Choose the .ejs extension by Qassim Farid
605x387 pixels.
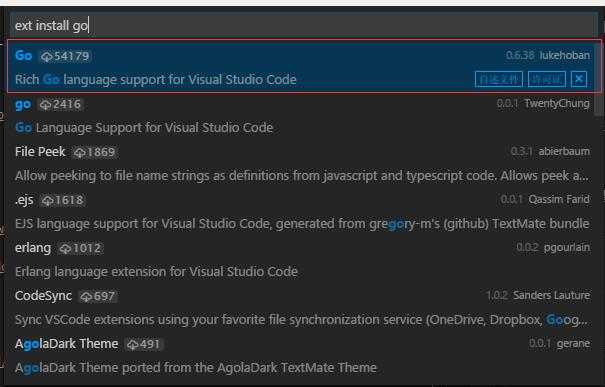pos(304,211)
